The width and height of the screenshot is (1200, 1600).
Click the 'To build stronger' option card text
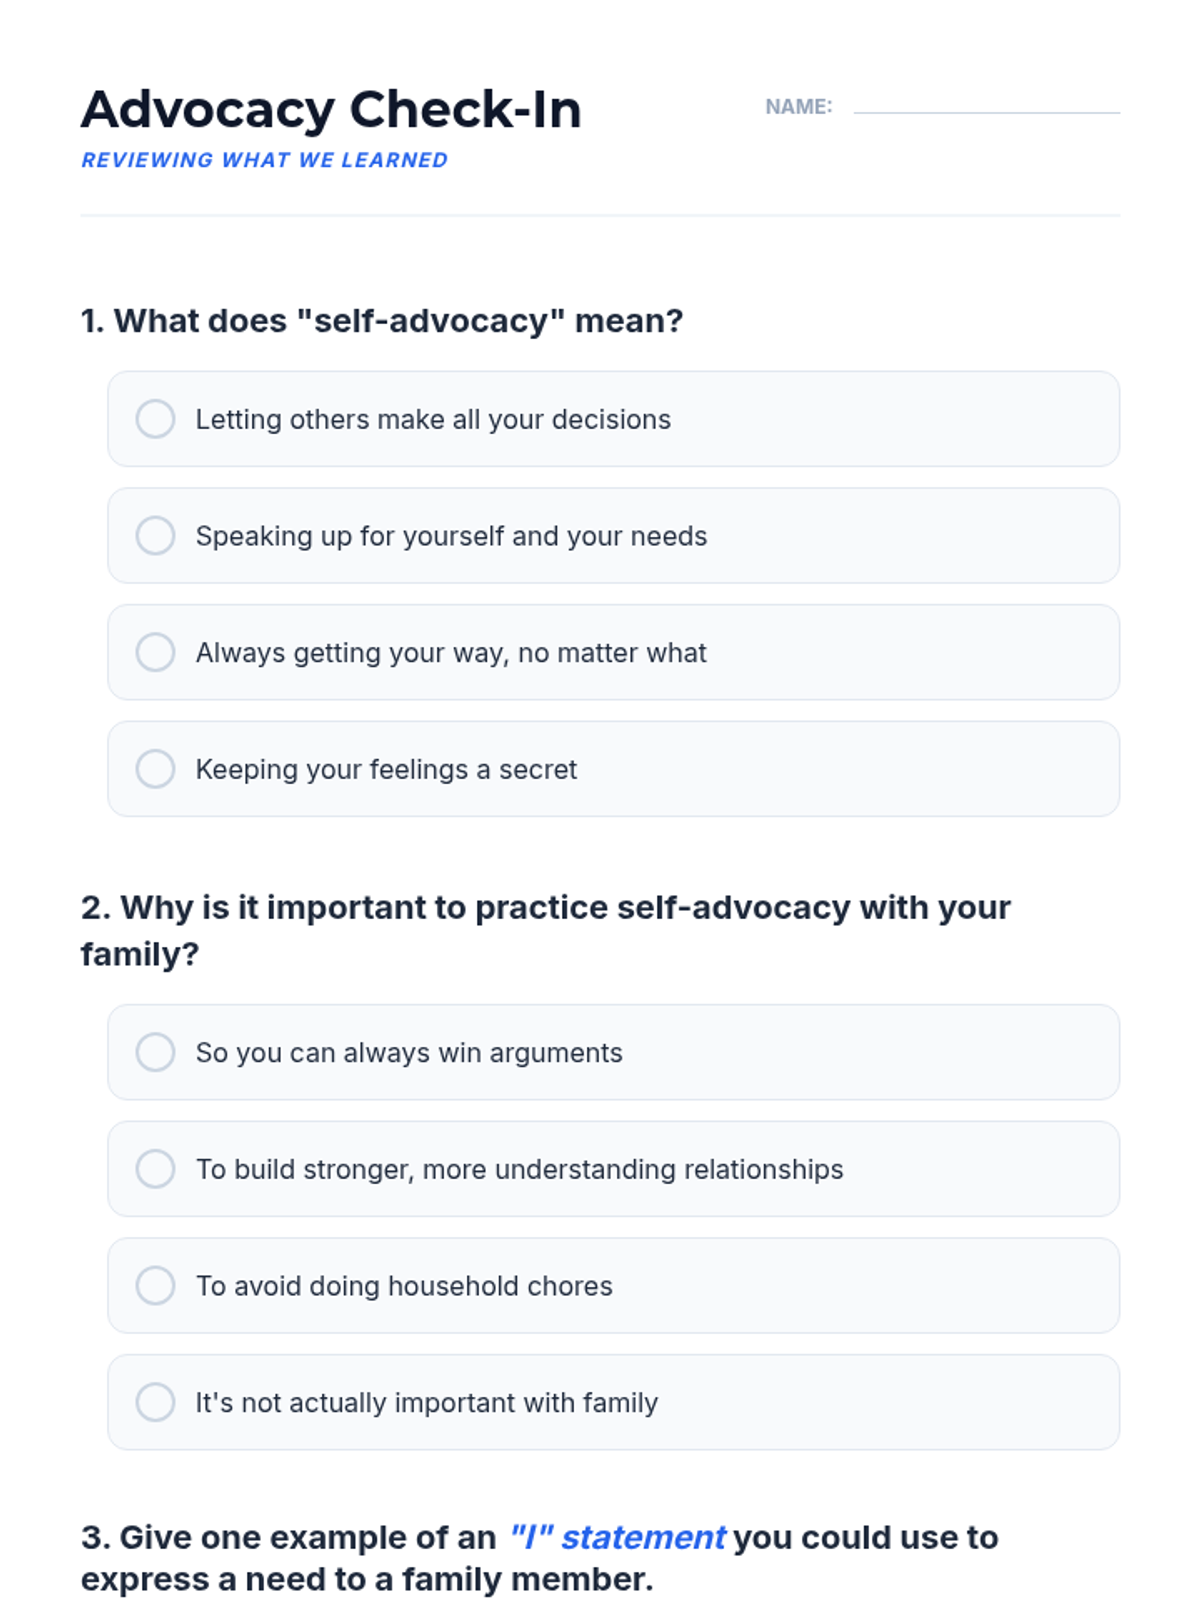point(520,1169)
